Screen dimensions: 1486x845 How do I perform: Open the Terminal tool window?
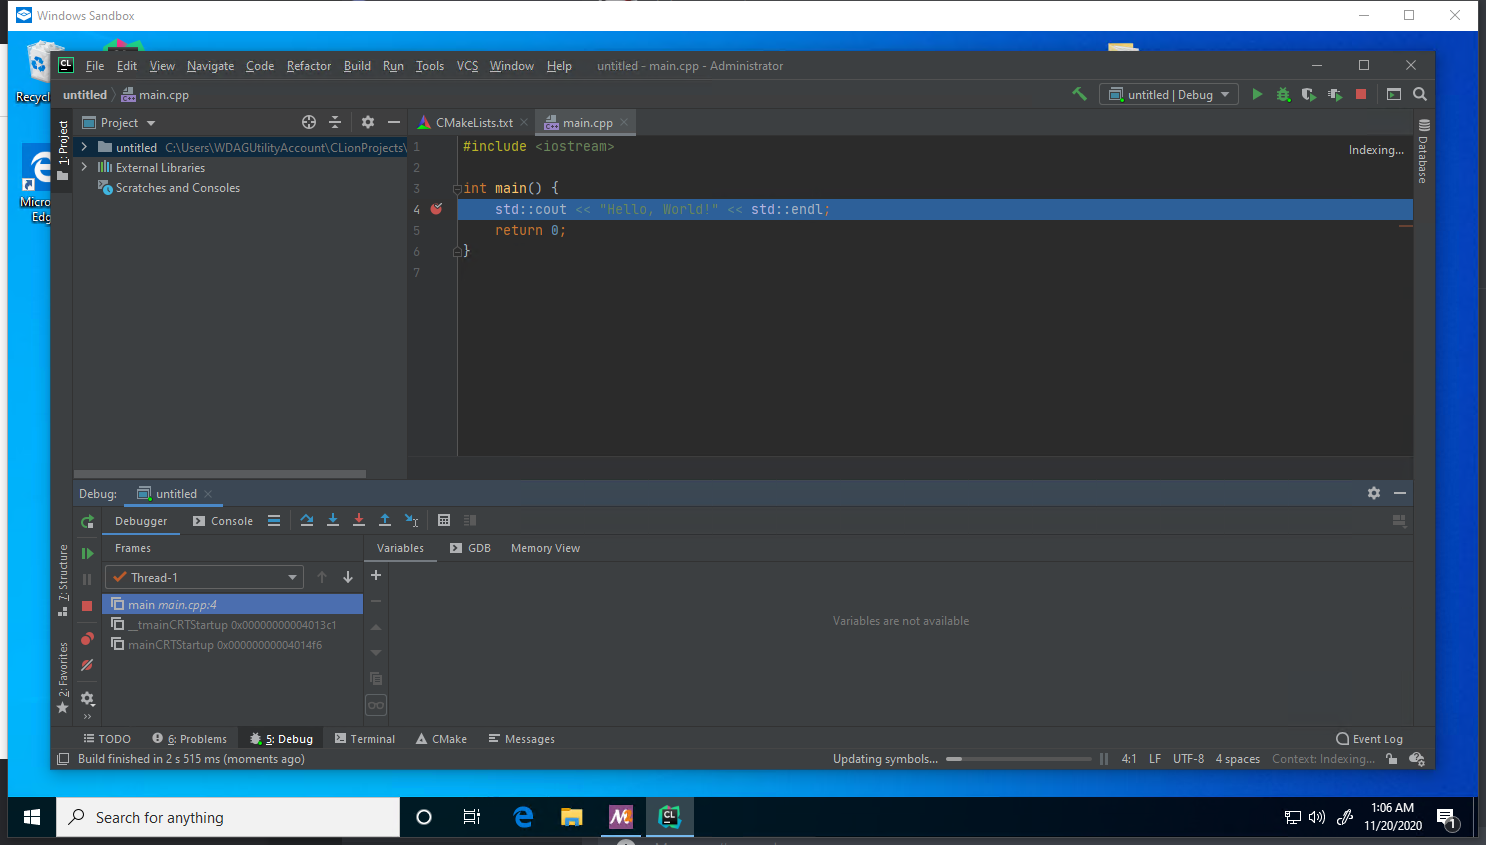point(365,739)
